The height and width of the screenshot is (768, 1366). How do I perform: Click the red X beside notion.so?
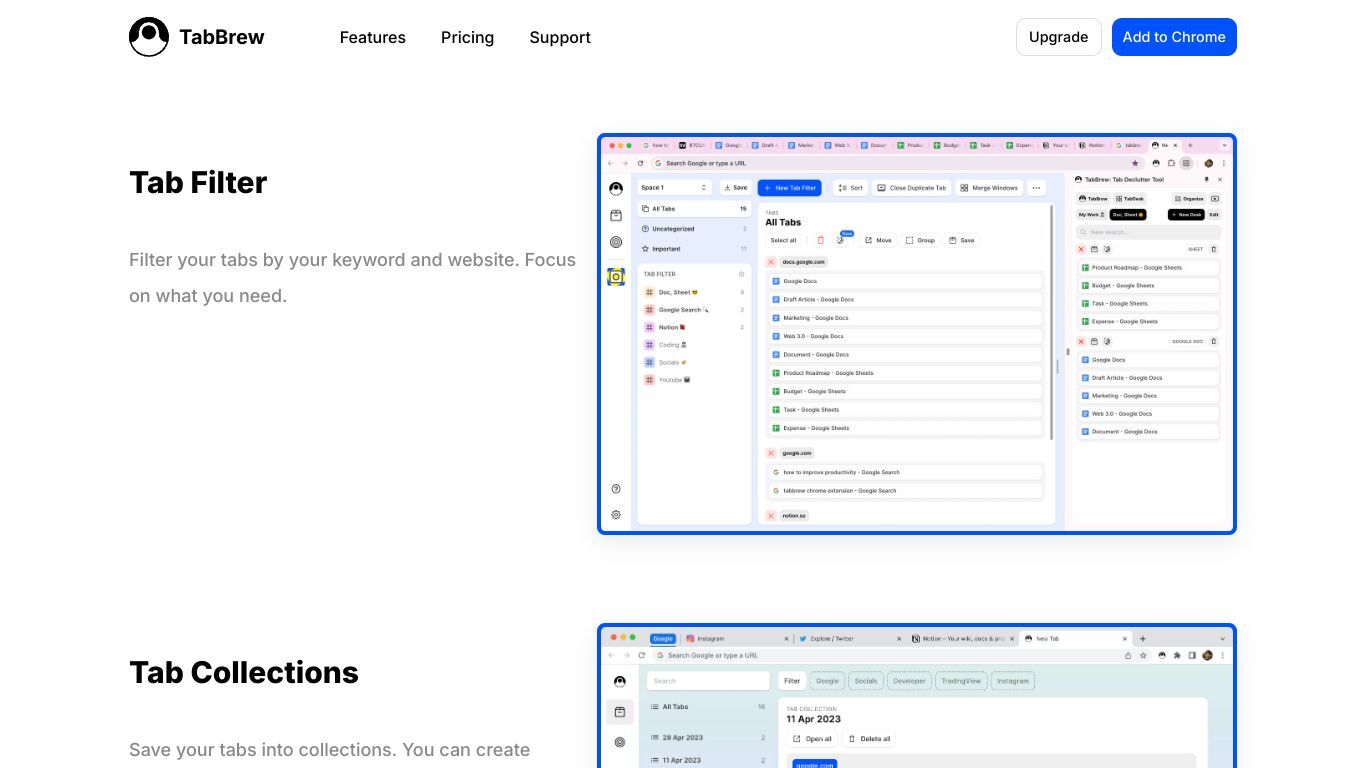click(x=771, y=516)
